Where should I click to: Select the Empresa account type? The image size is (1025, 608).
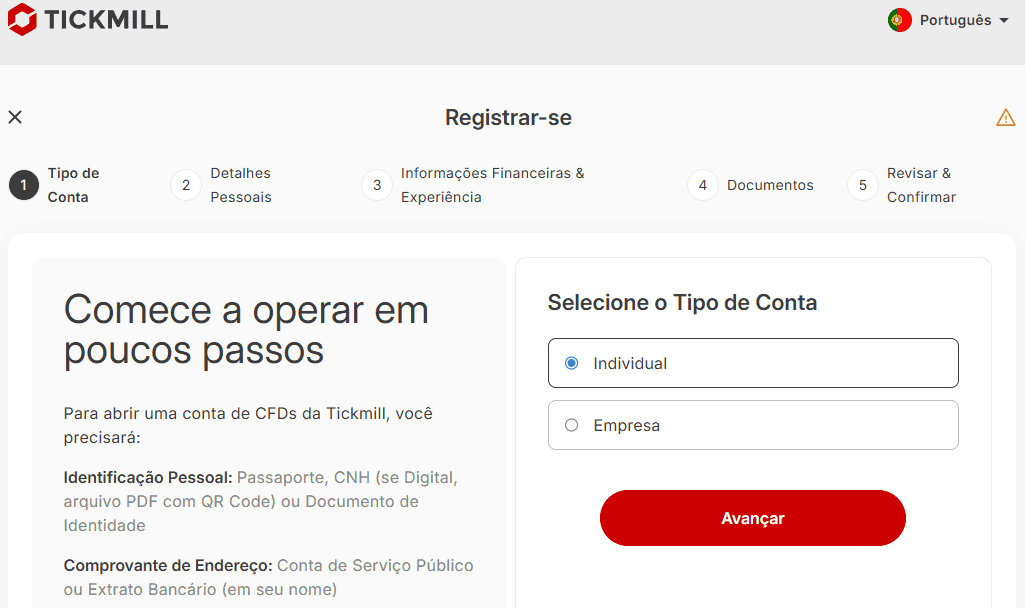click(x=752, y=425)
